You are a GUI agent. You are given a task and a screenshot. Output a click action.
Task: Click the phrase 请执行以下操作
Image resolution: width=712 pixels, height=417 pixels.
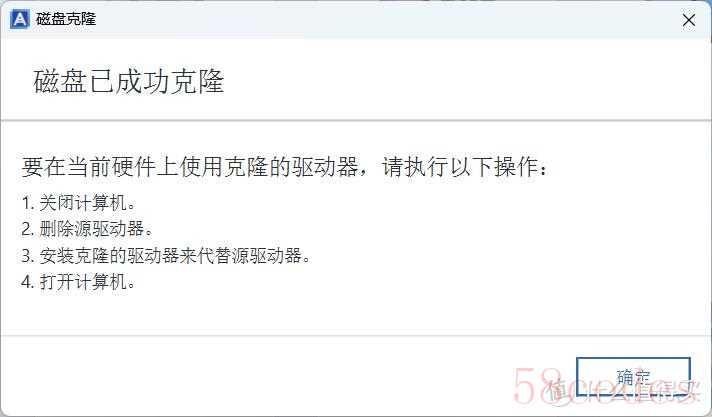[460, 167]
